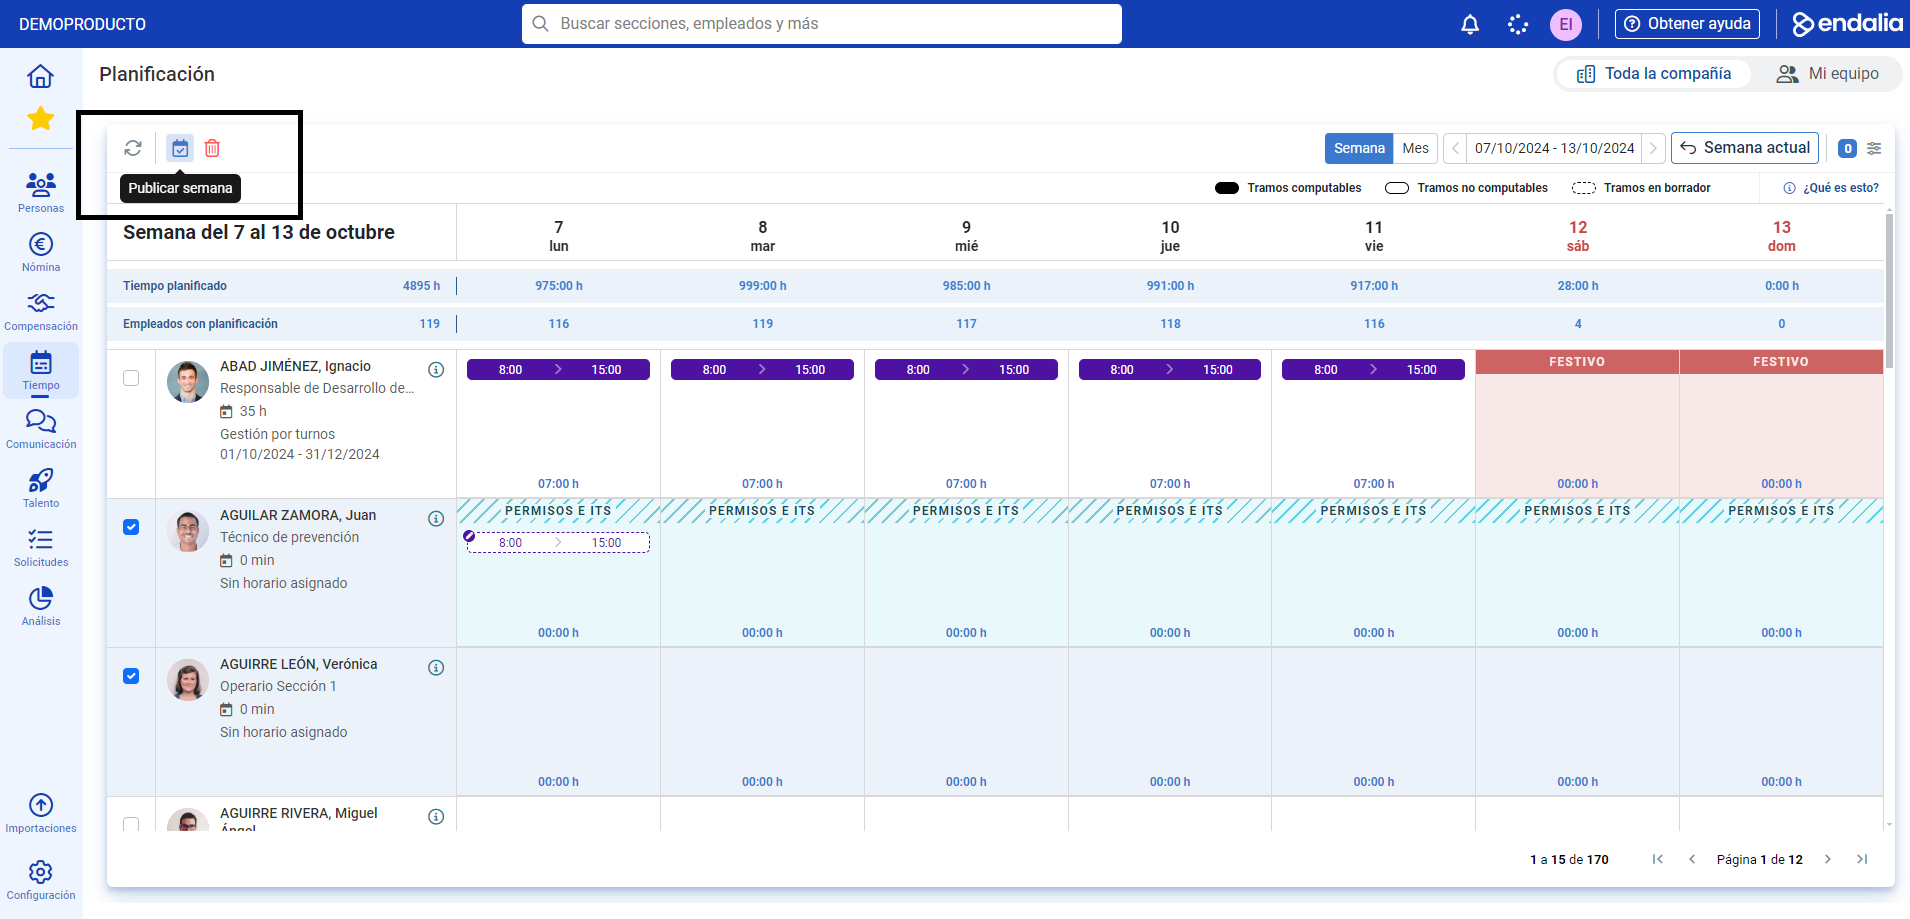The image size is (1910, 919).
Task: Open Compensación section in sidebar
Action: coord(41,310)
